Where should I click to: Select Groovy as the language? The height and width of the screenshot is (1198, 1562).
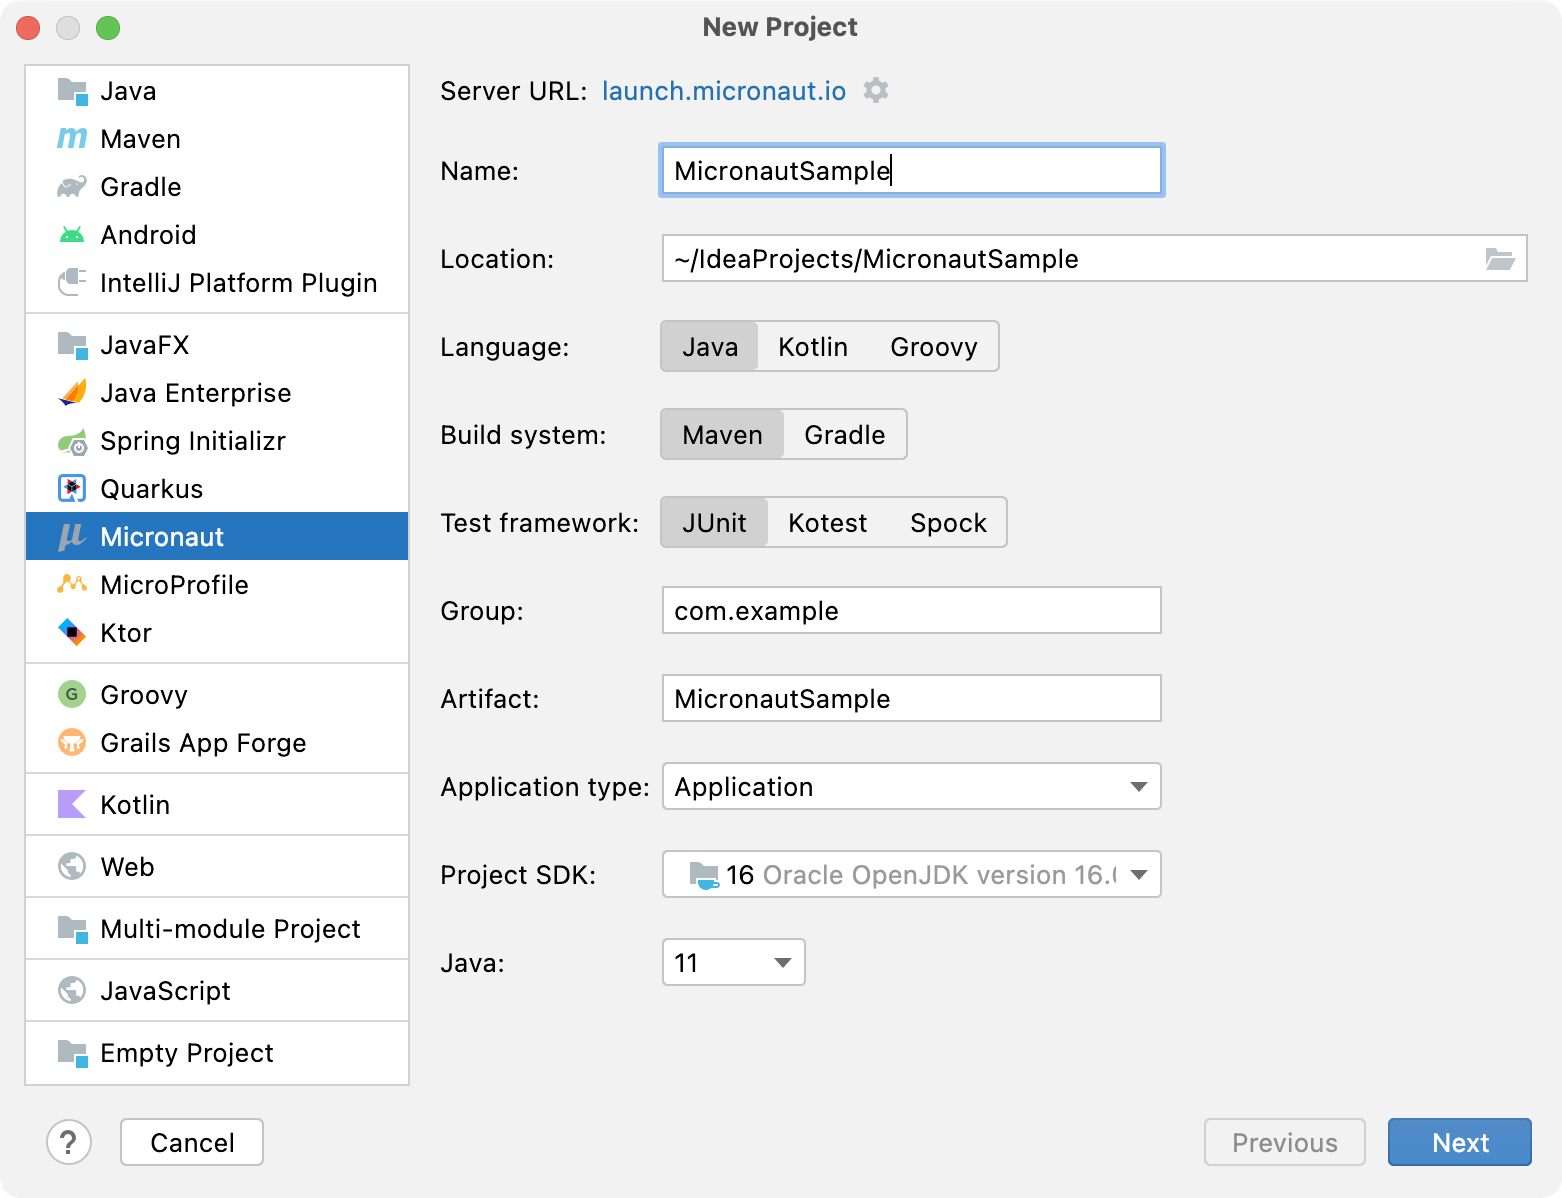[934, 347]
